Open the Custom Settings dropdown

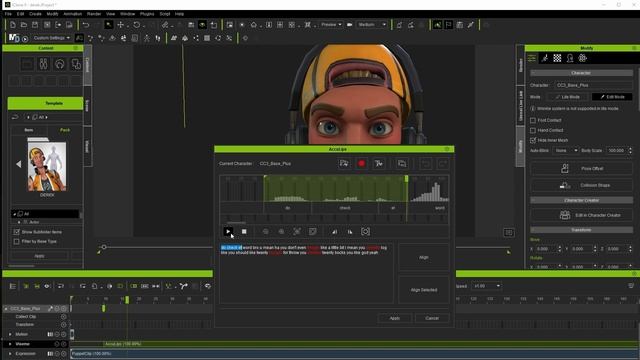51,38
